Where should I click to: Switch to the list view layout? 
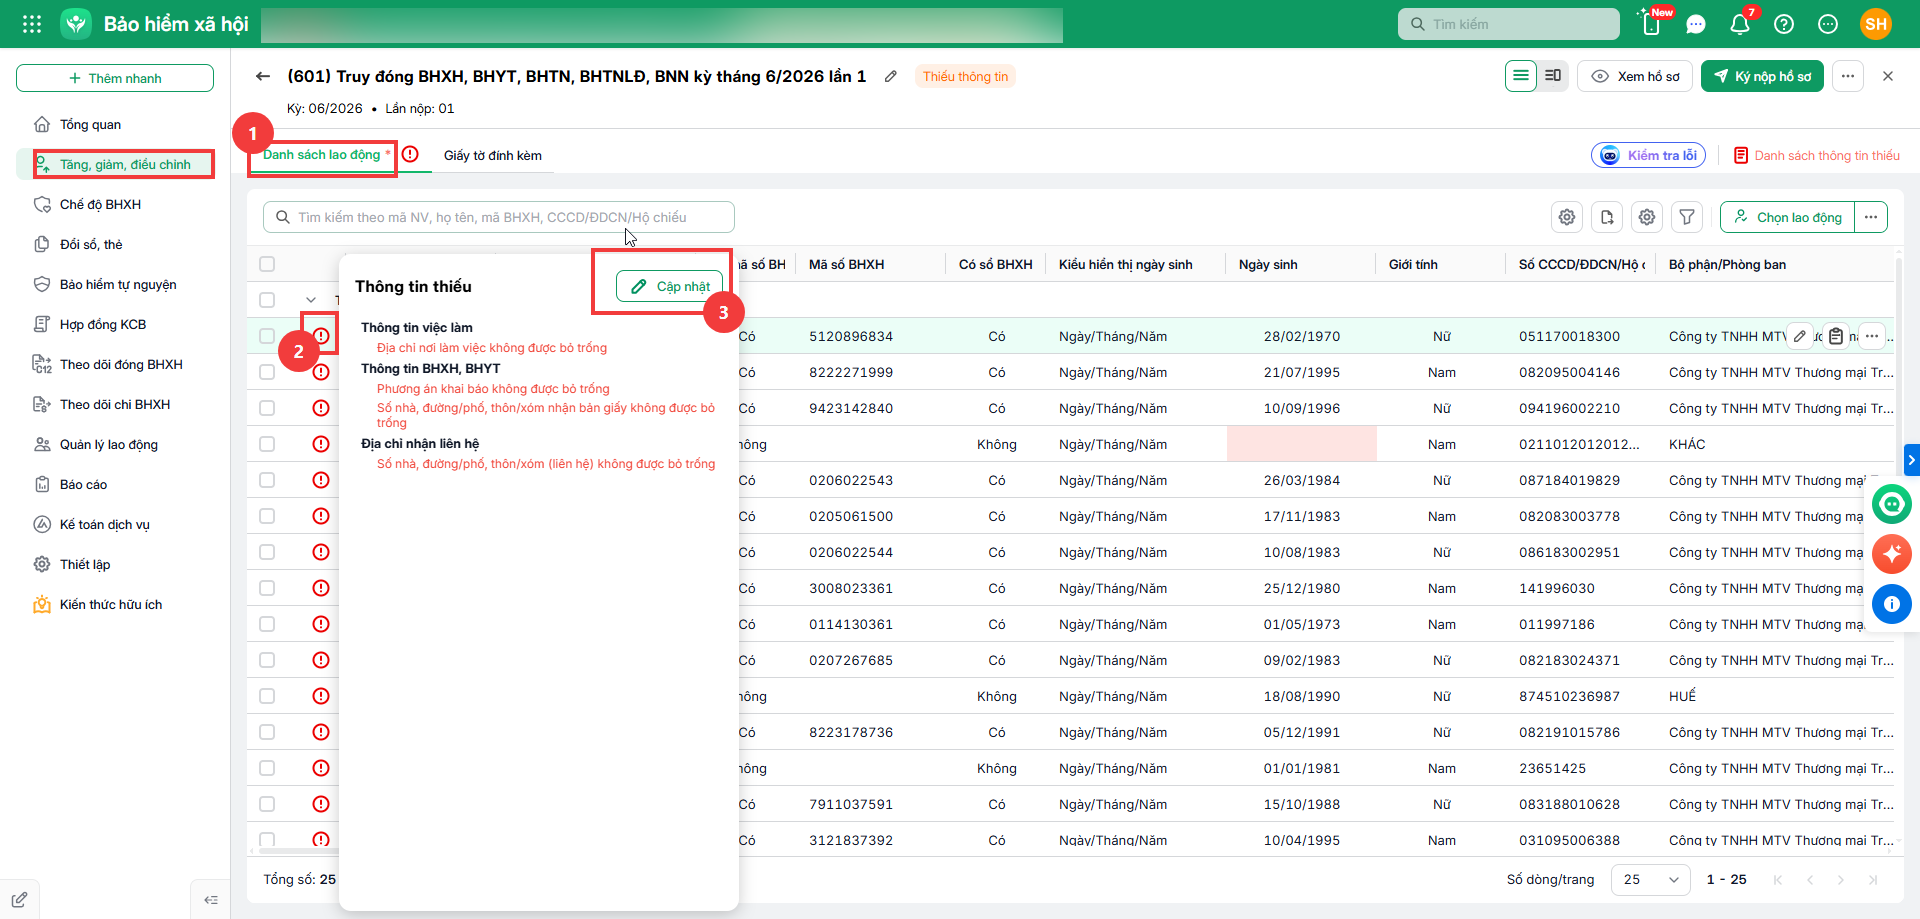(1521, 76)
